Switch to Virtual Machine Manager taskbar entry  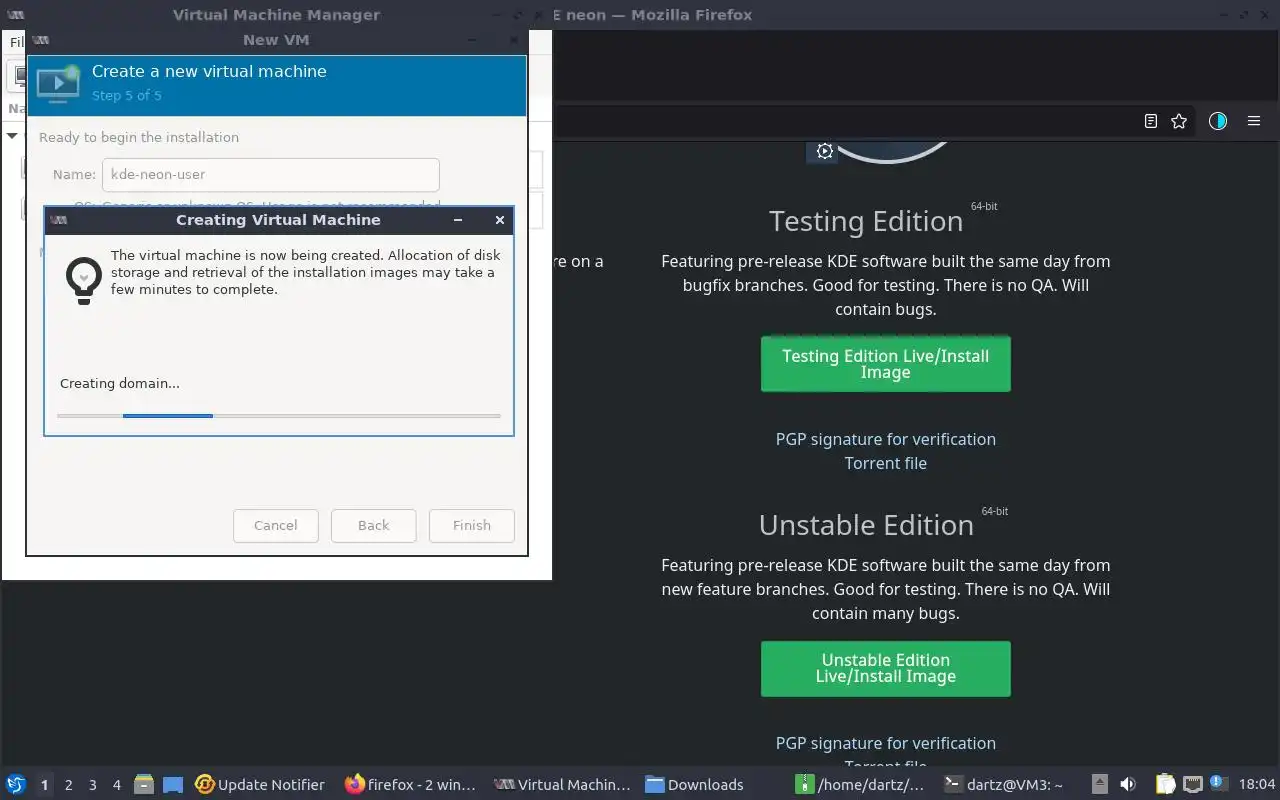pos(563,784)
